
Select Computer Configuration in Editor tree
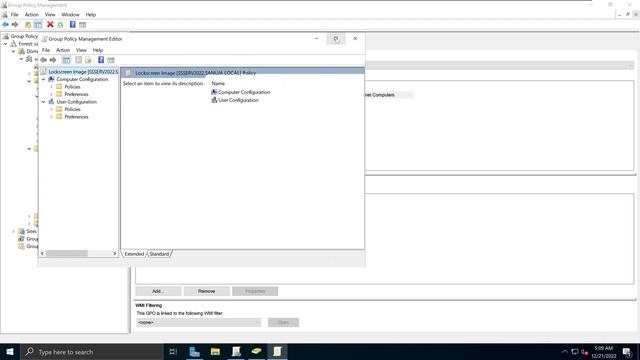coord(82,79)
